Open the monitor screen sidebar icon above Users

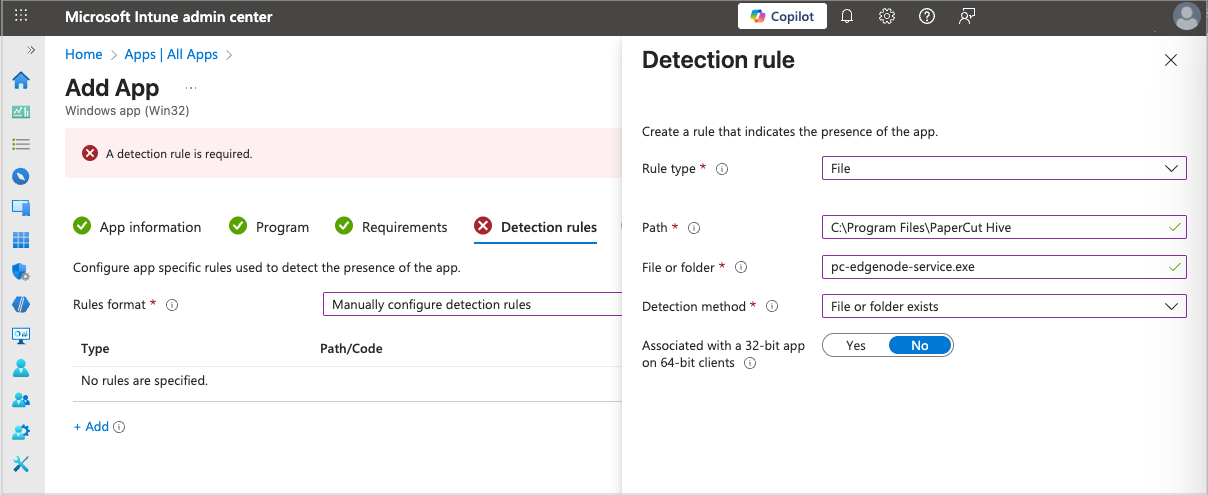[x=21, y=336]
